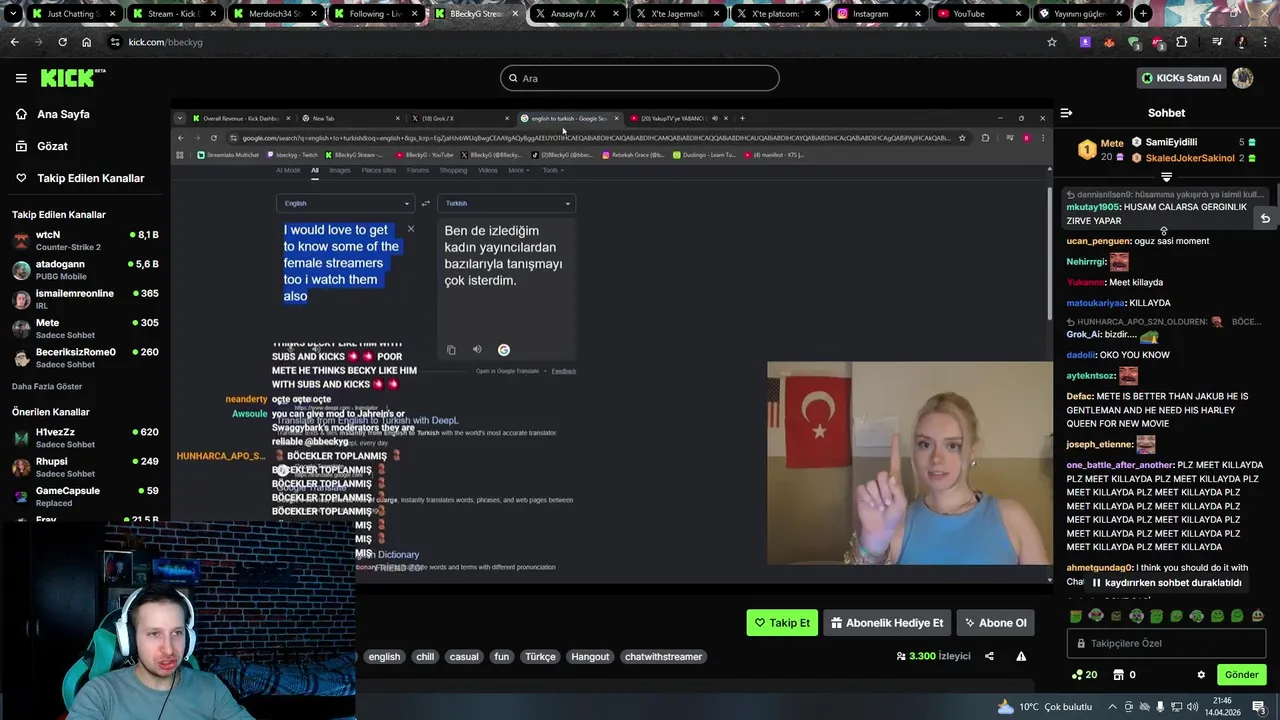Collapse the Sohbet chat panel
The height and width of the screenshot is (720, 1280).
point(1066,113)
